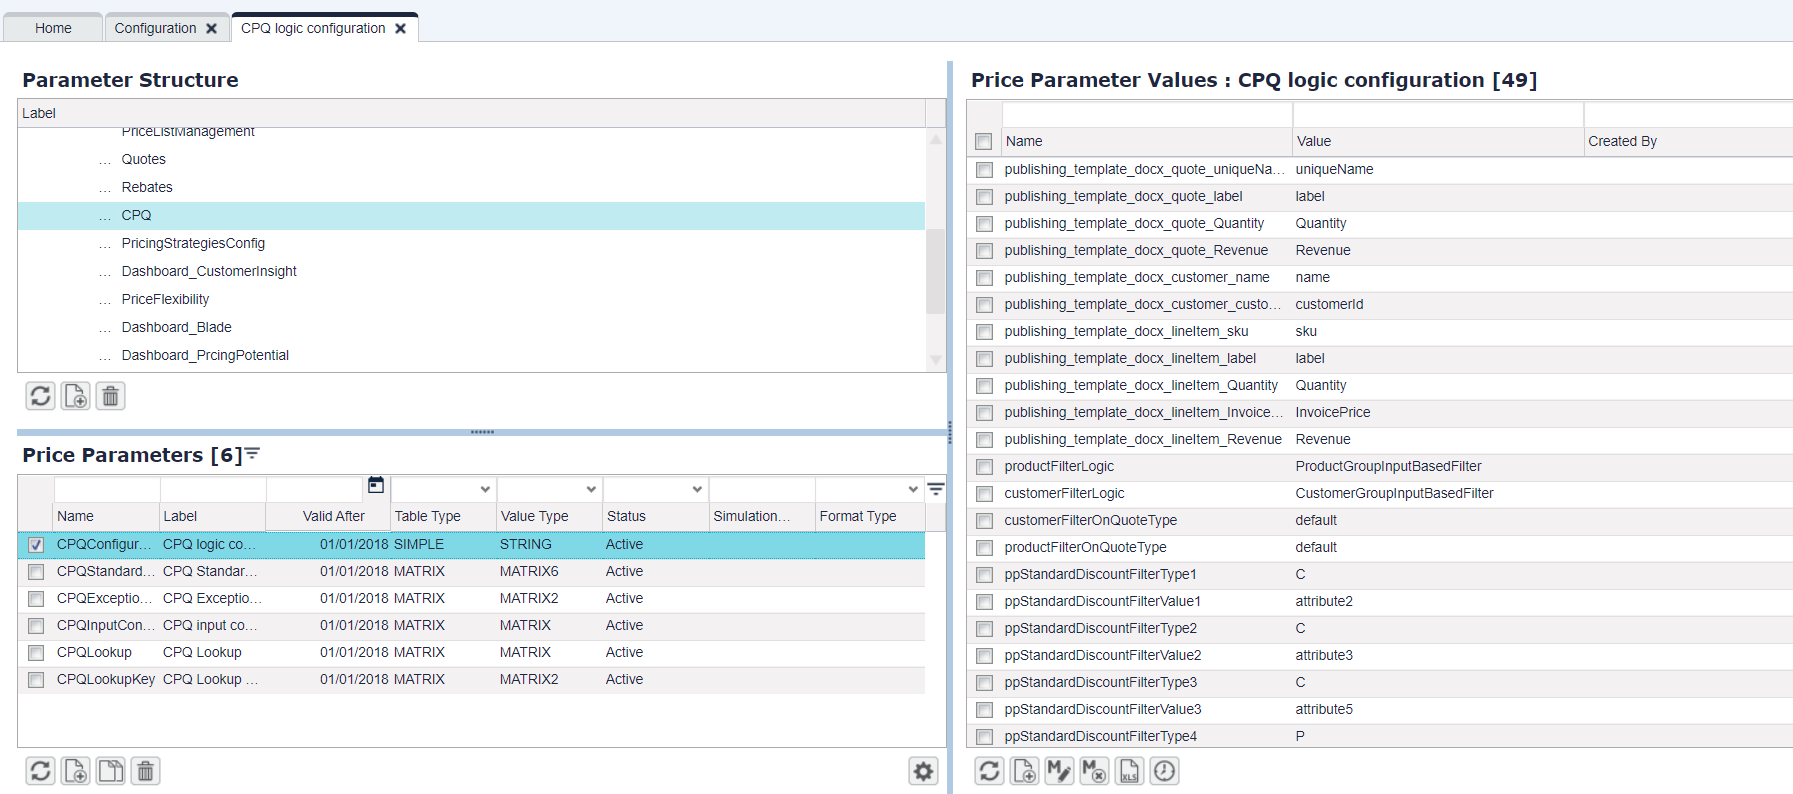
Task: Open the Table Type filter dropdown
Action: tap(485, 489)
